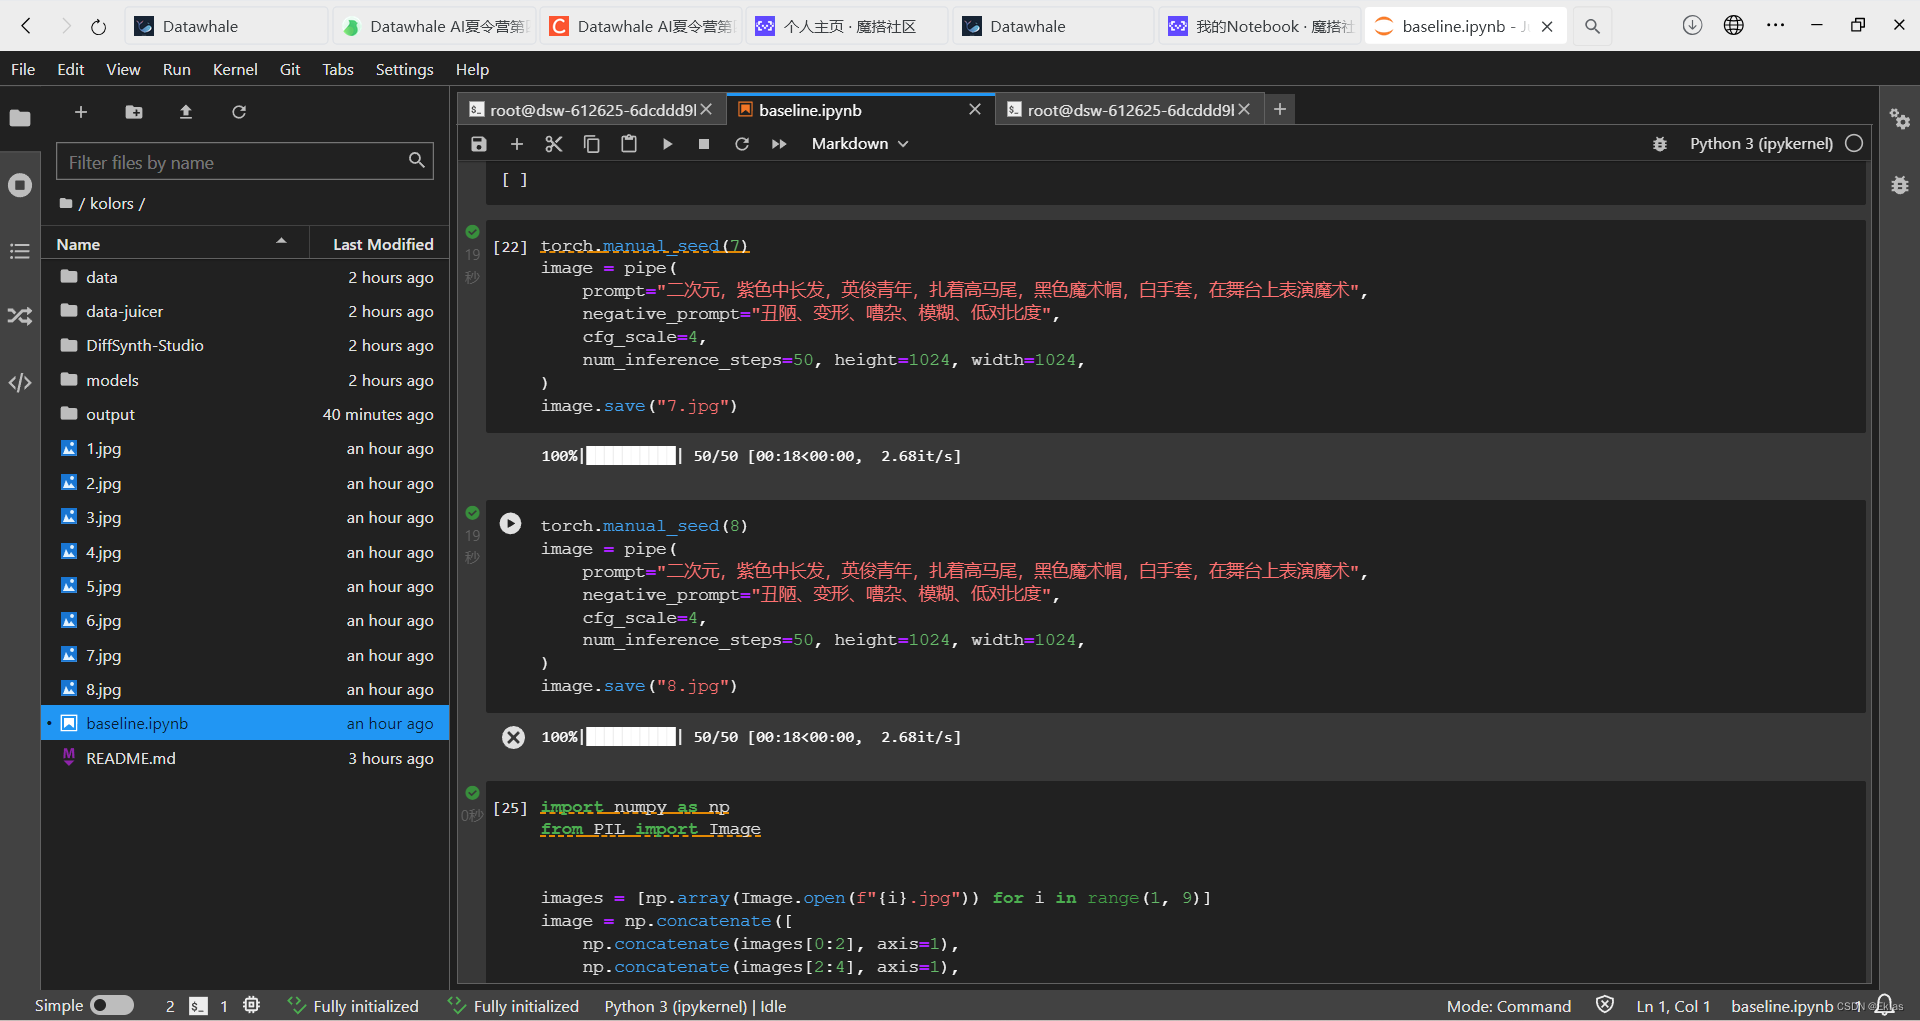The width and height of the screenshot is (1920, 1021).
Task: Open the models folder
Action: (245, 380)
